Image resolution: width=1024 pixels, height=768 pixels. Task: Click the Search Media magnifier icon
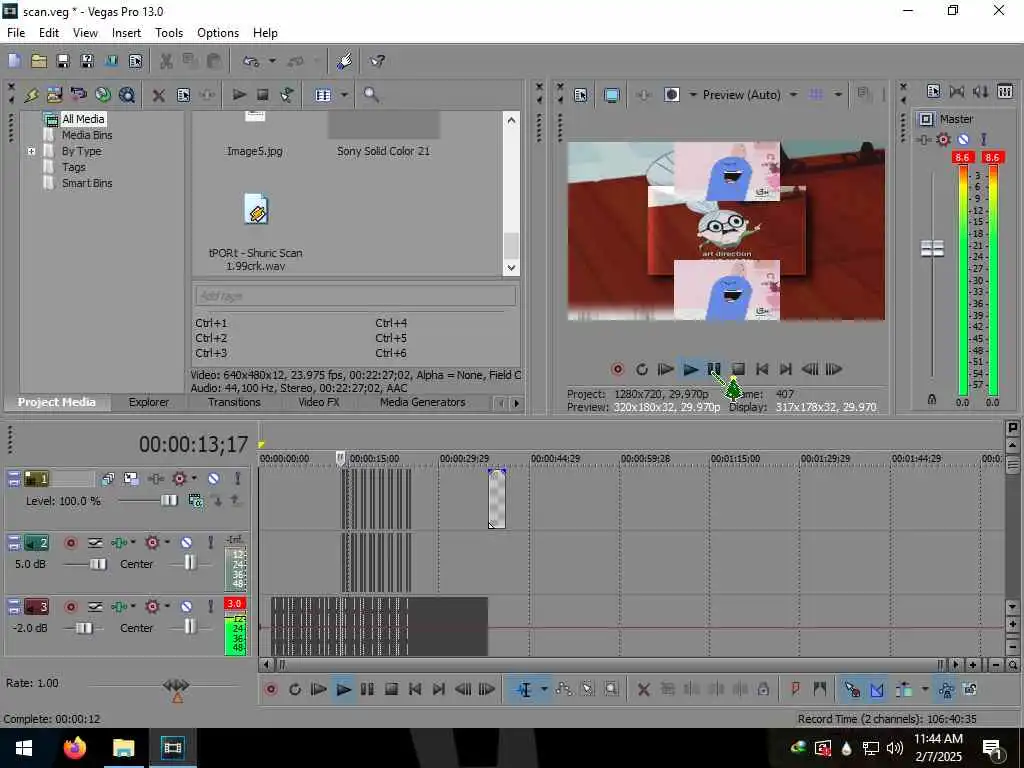click(x=371, y=95)
